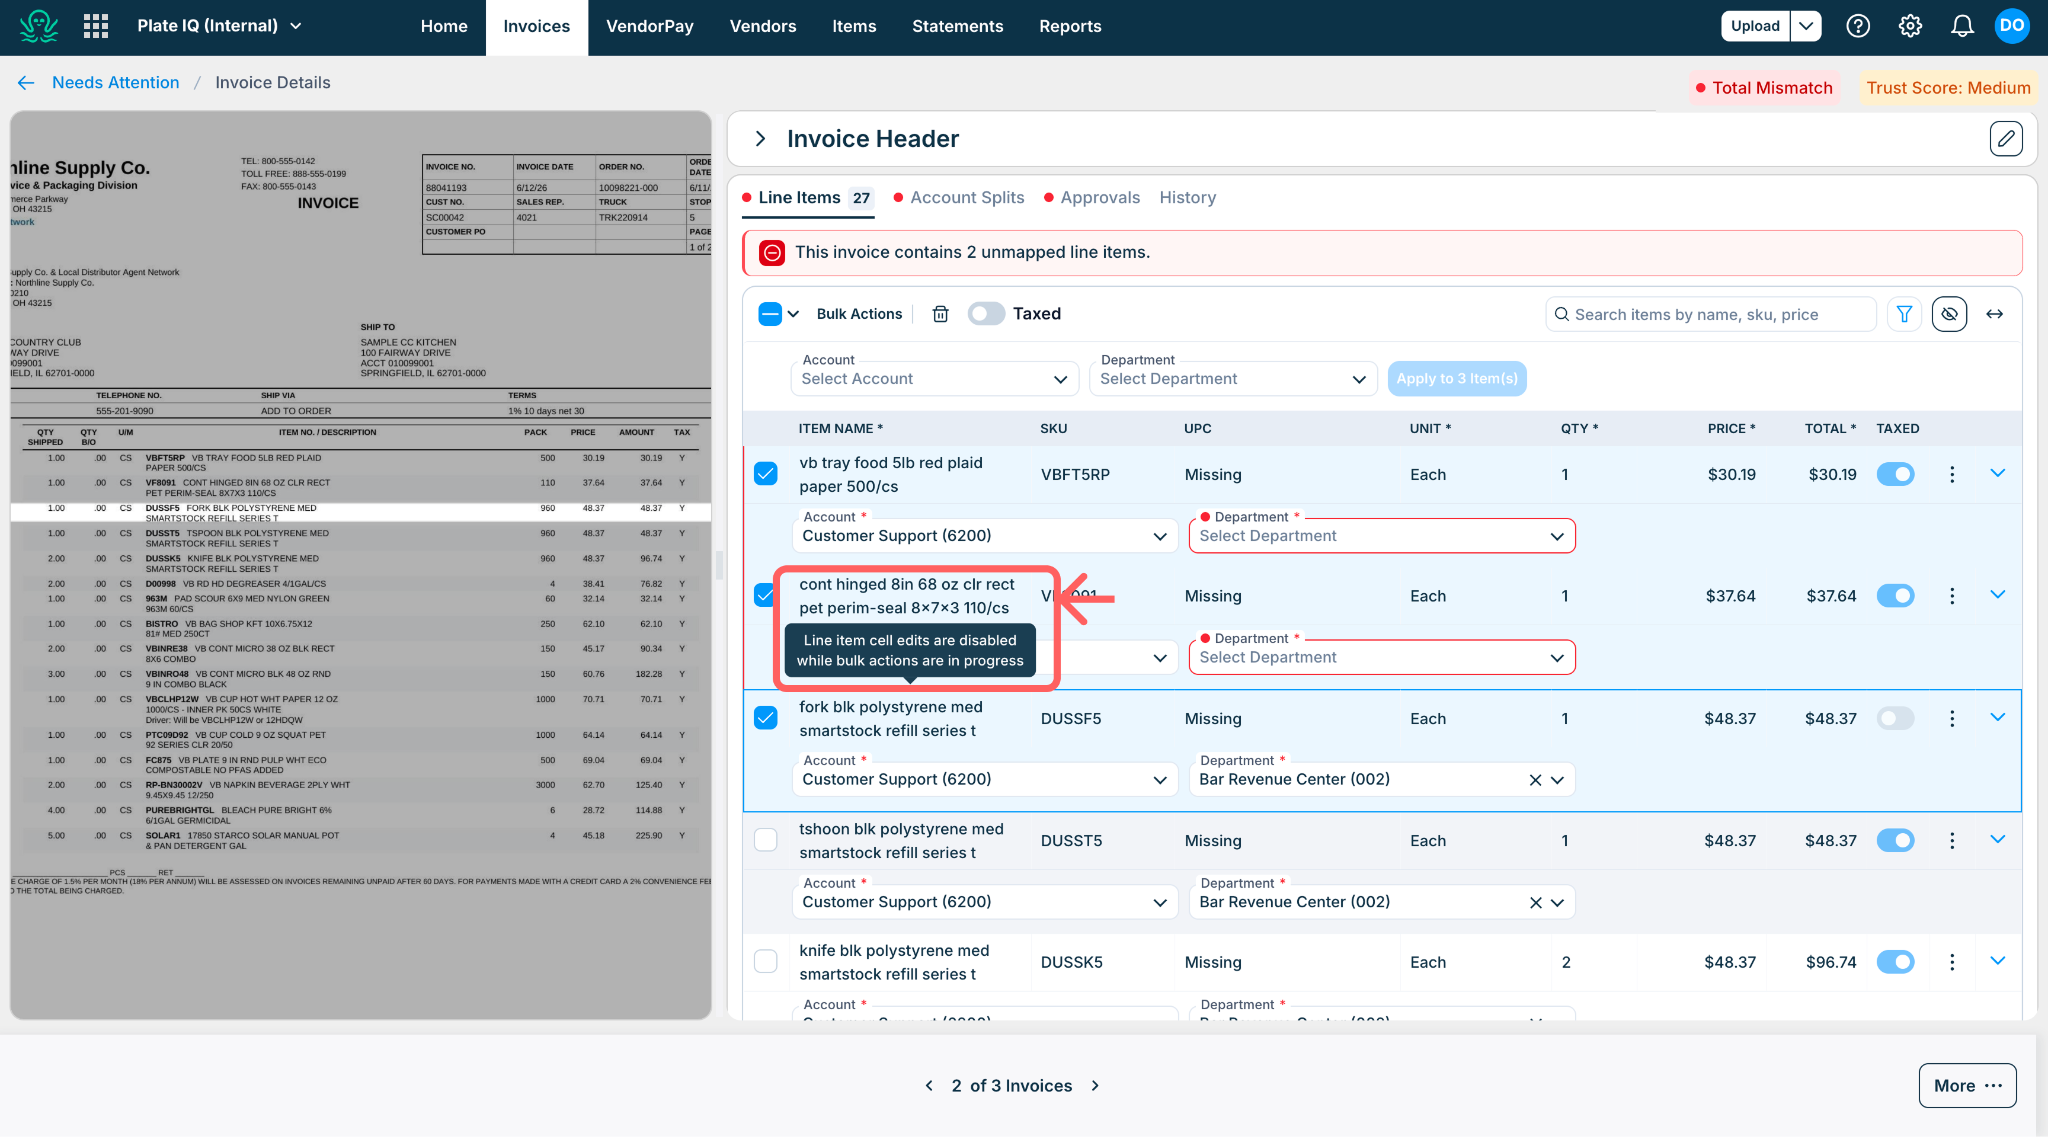Open the settings gear icon
The height and width of the screenshot is (1137, 2048).
click(x=1910, y=26)
